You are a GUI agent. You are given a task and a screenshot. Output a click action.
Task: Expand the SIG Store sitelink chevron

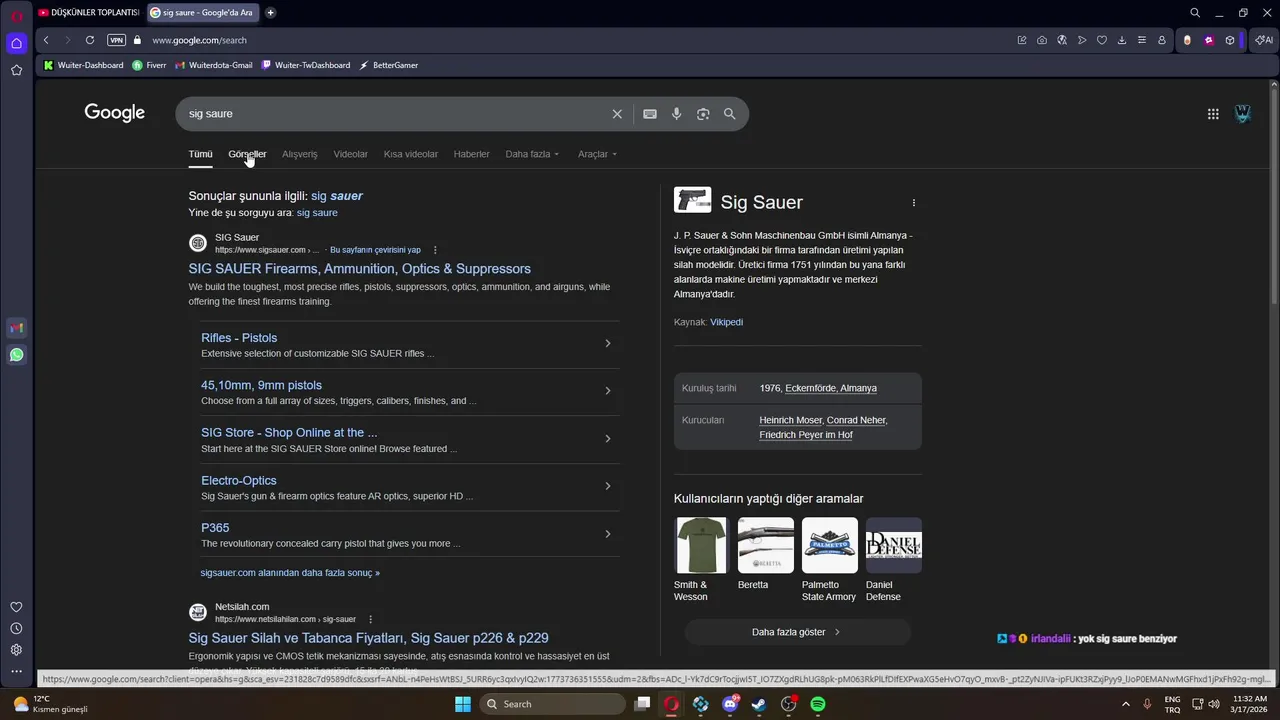click(608, 439)
